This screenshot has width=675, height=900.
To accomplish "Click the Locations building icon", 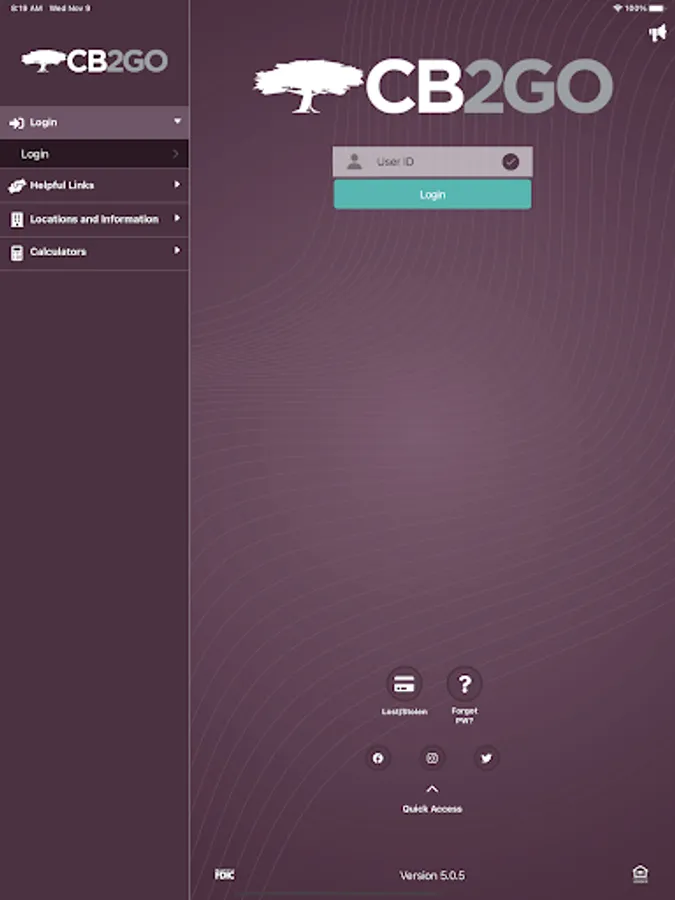I will tap(17, 219).
